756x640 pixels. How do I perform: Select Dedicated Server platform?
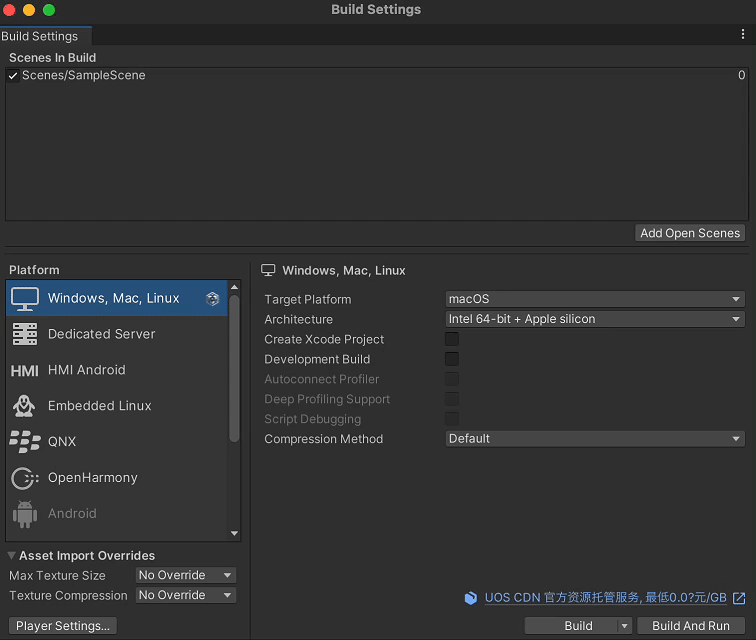click(117, 334)
